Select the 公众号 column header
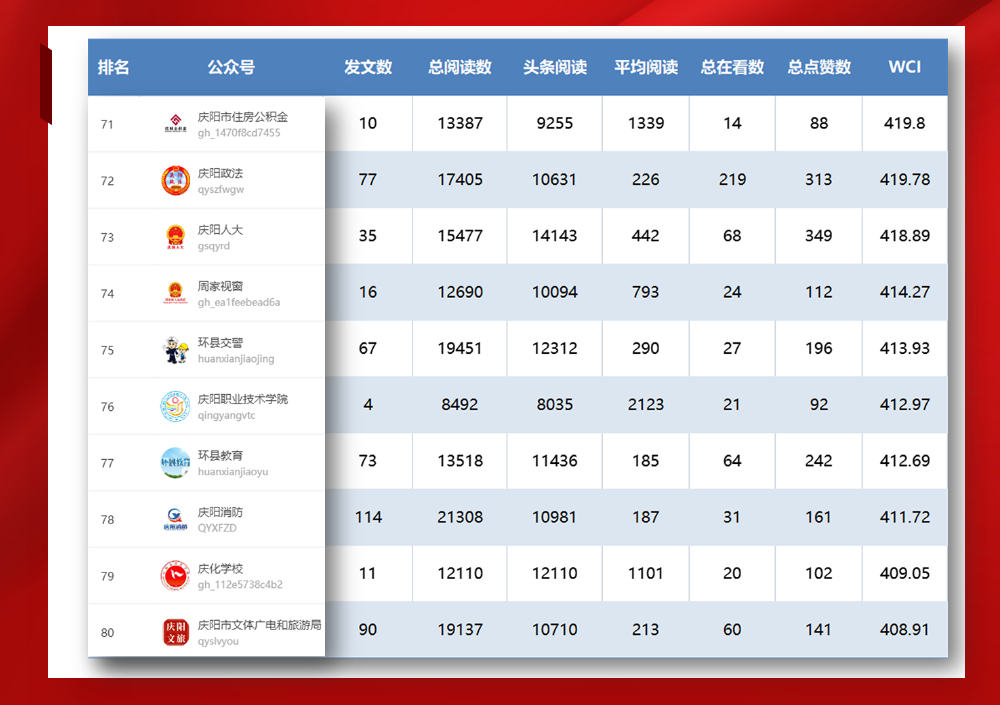Image resolution: width=1000 pixels, height=705 pixels. (x=231, y=67)
